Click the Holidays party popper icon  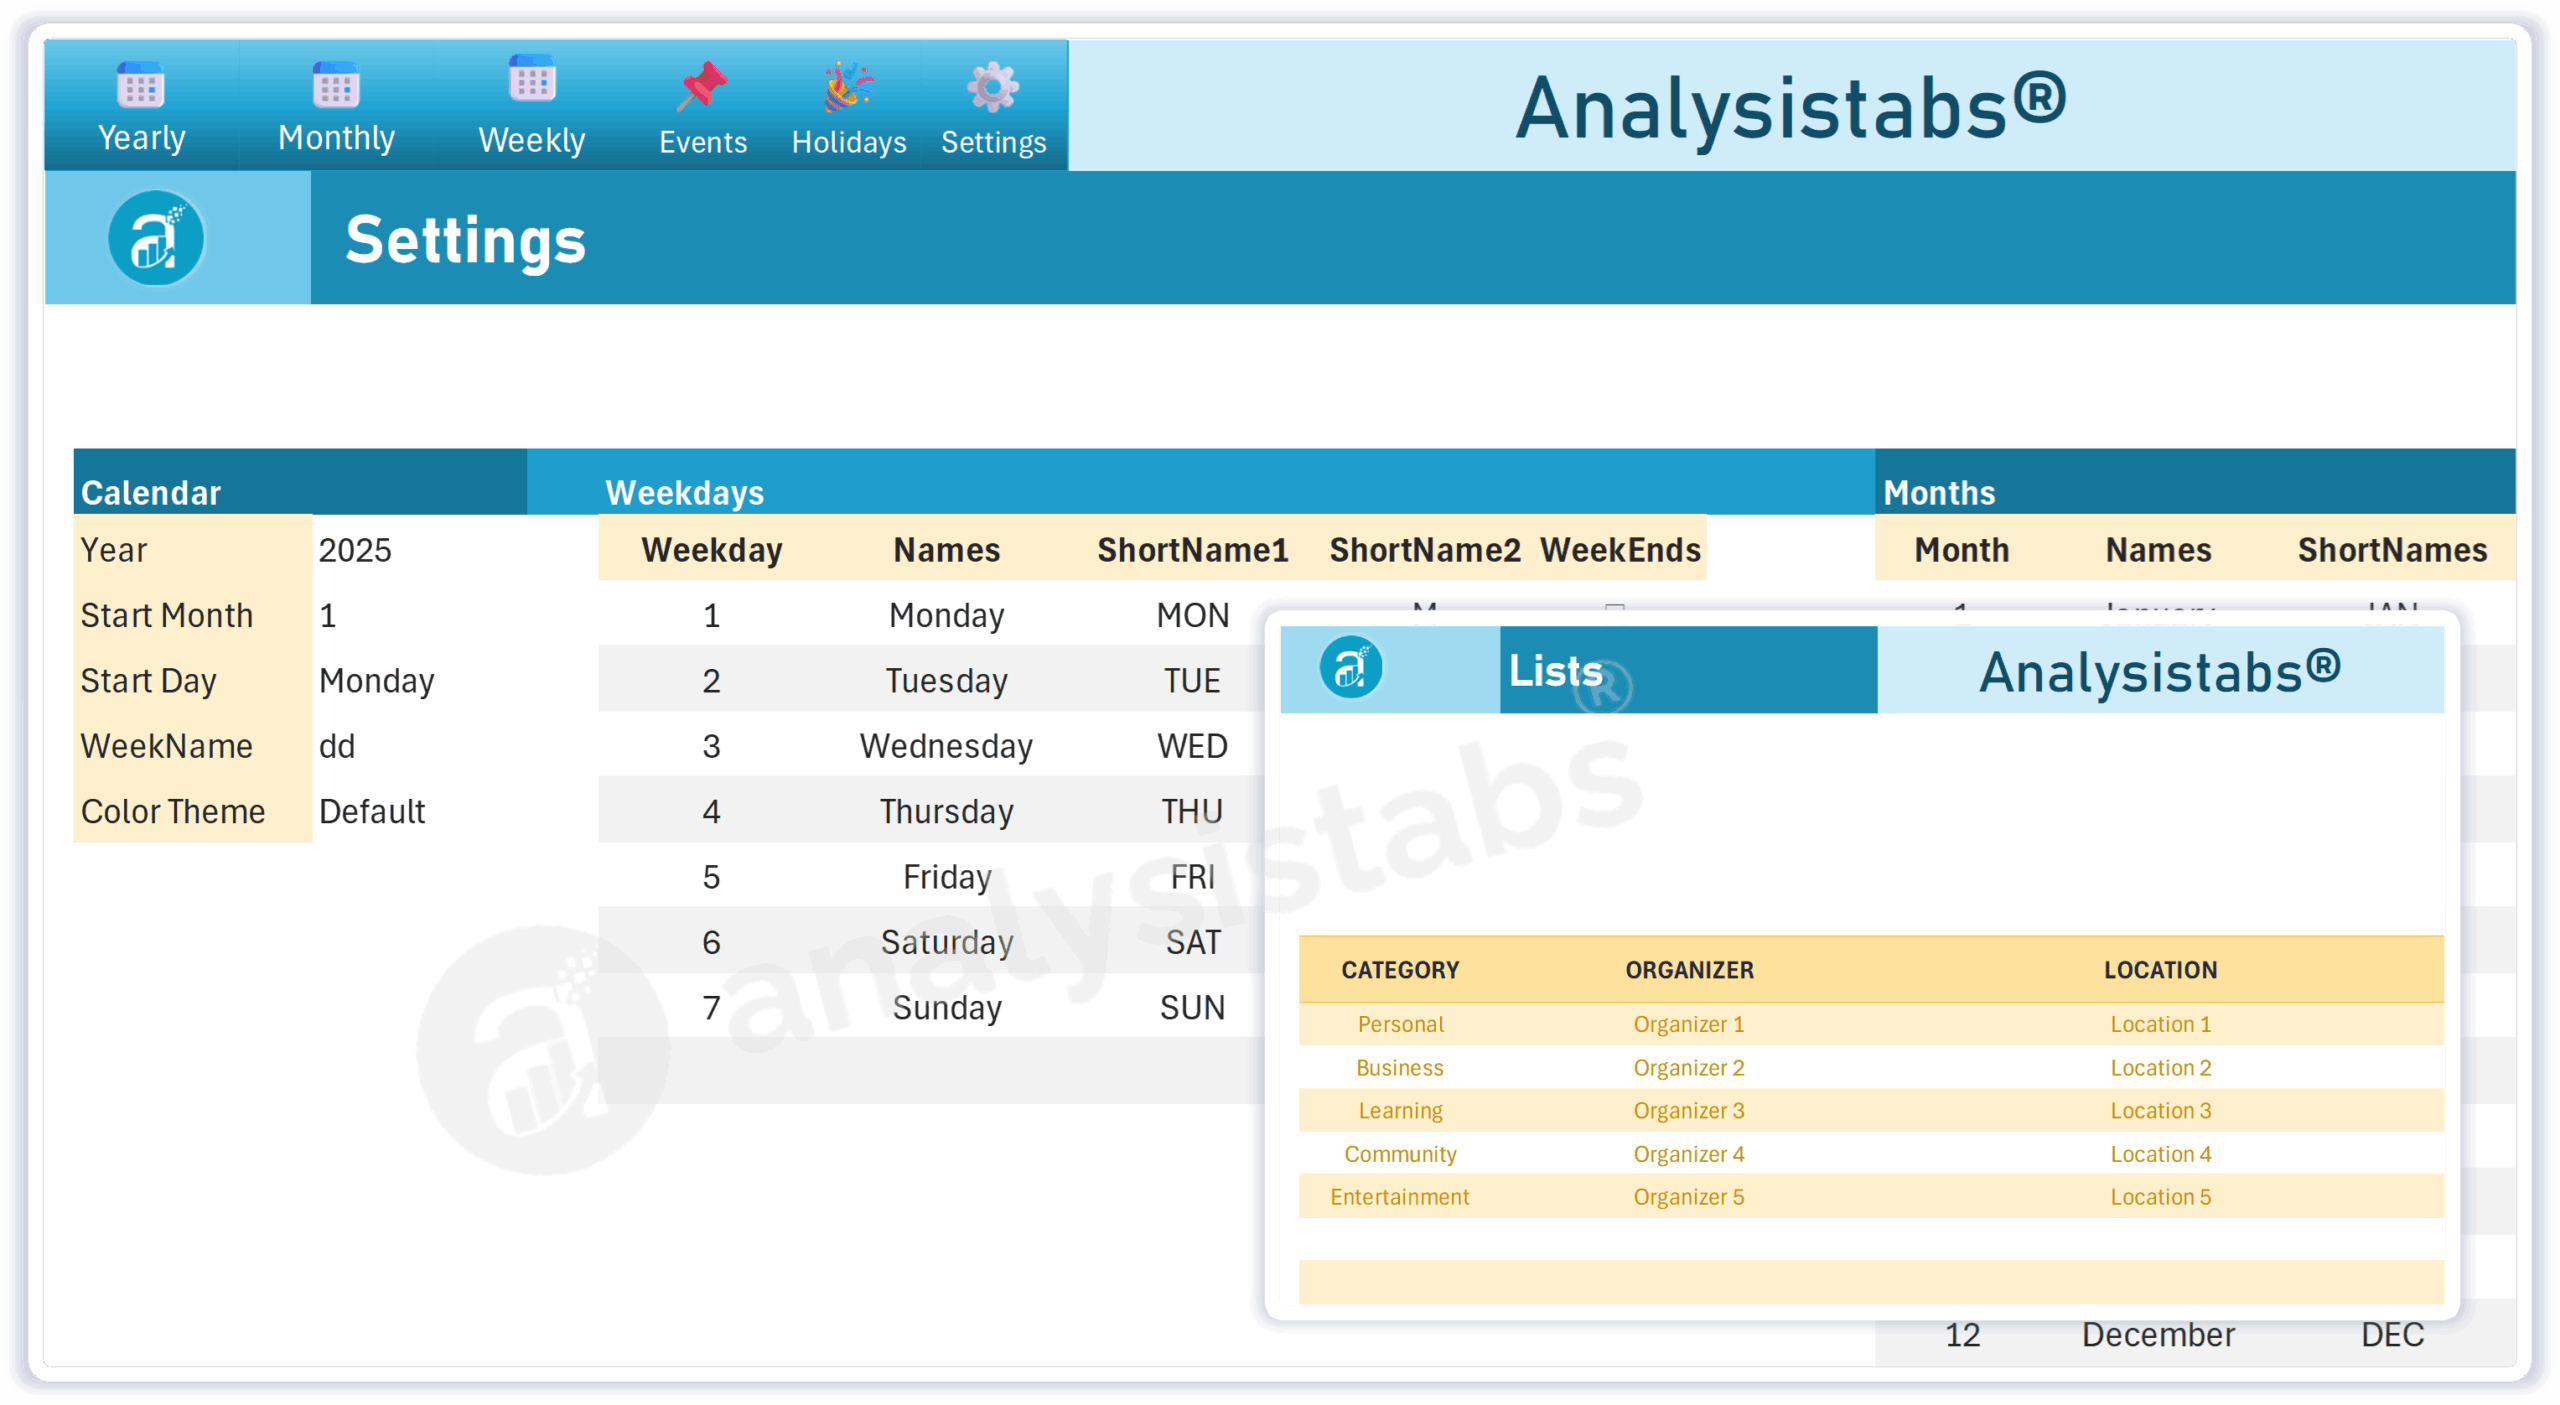[849, 86]
